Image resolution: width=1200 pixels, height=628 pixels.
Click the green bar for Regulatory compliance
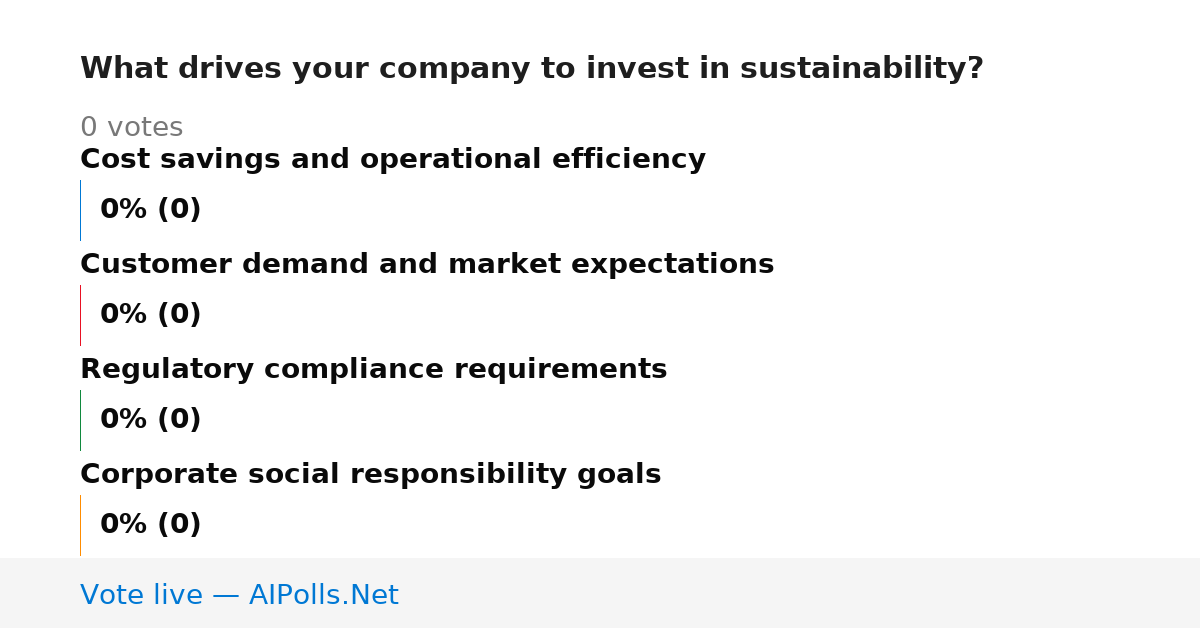(80, 420)
